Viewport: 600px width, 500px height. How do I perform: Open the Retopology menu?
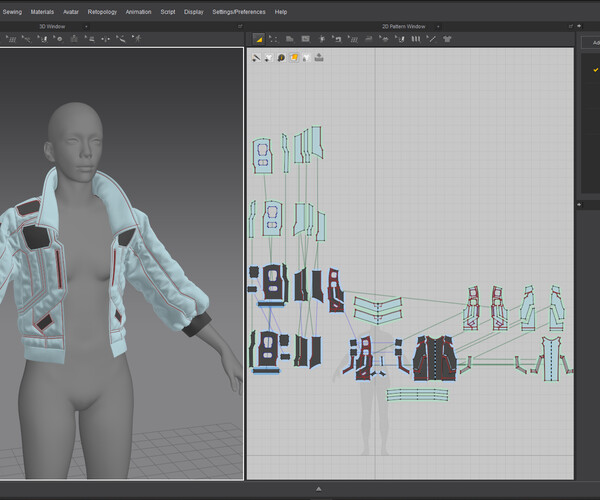click(x=102, y=12)
